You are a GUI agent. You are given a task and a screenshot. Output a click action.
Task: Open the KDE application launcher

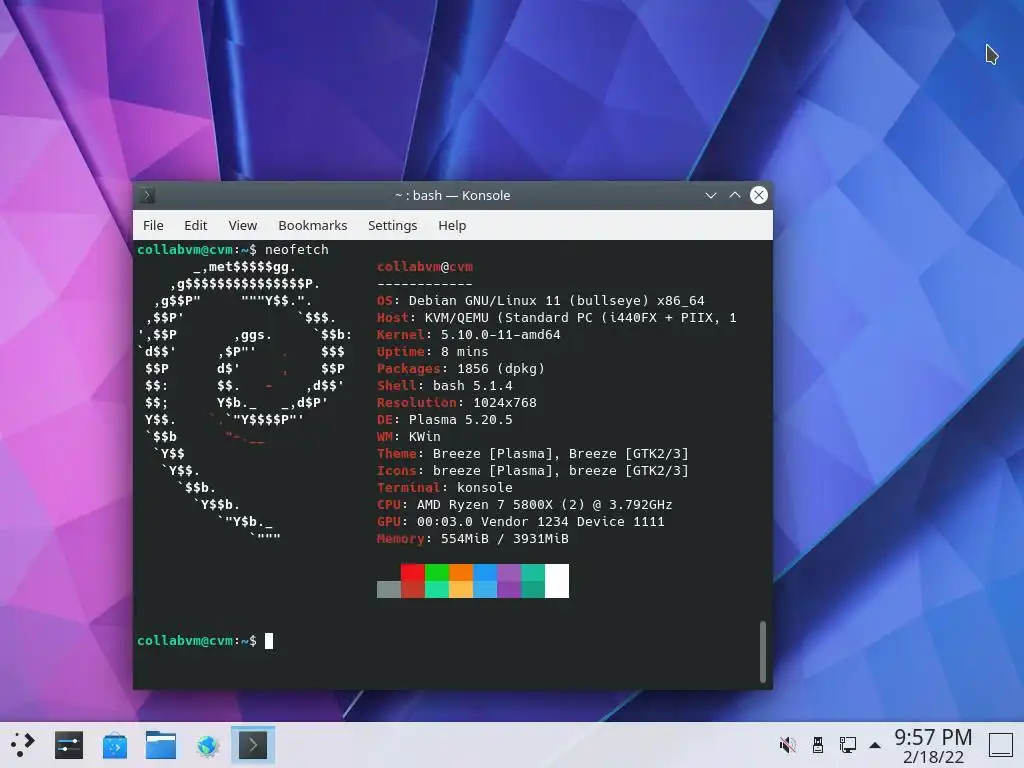pyautogui.click(x=23, y=744)
